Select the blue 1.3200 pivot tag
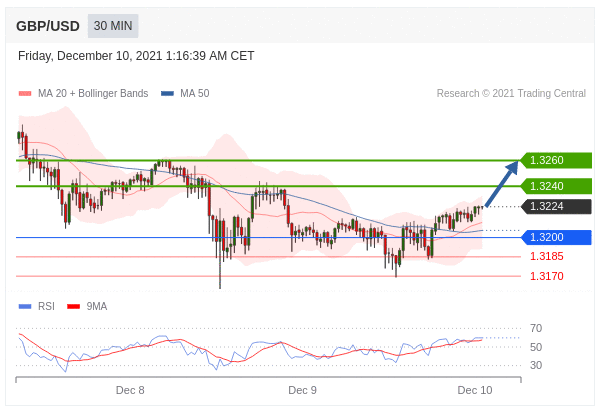The image size is (595, 410). click(556, 237)
